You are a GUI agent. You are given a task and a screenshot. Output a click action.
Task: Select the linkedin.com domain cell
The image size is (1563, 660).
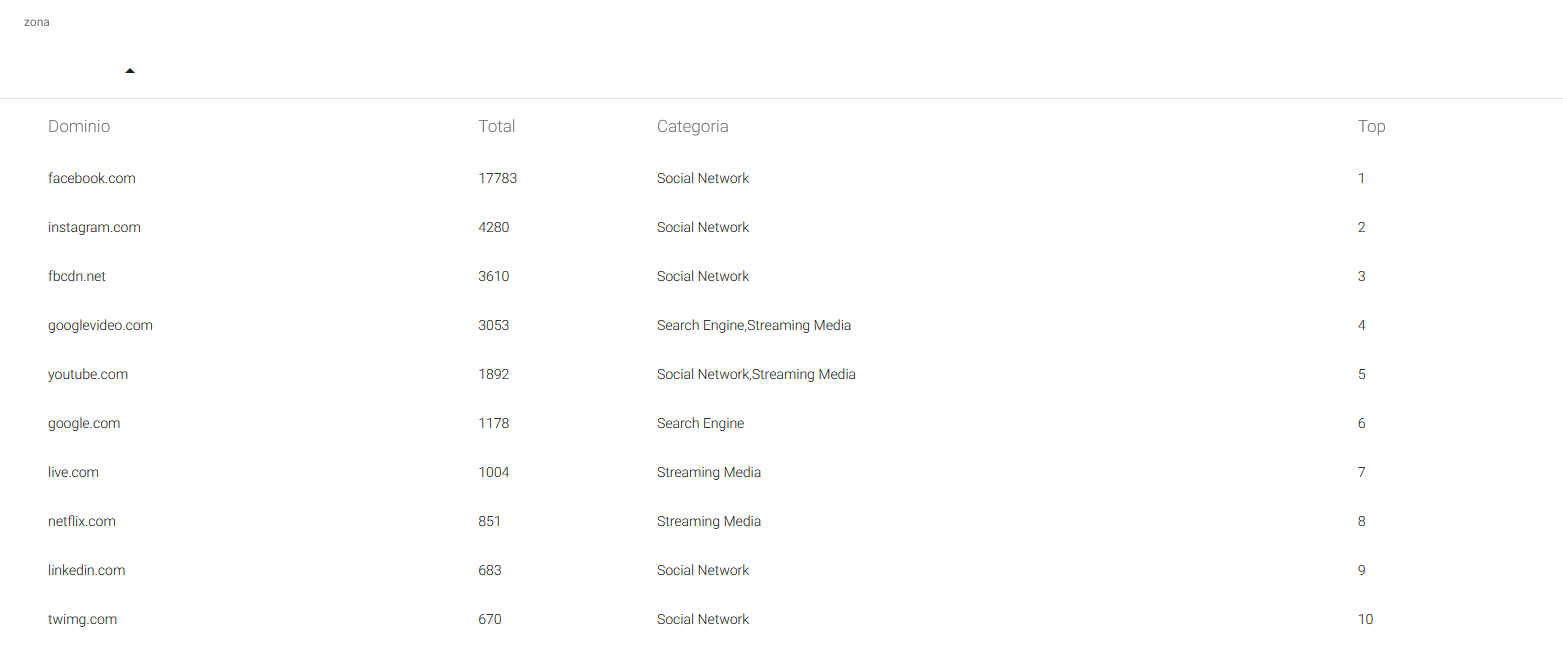[87, 570]
